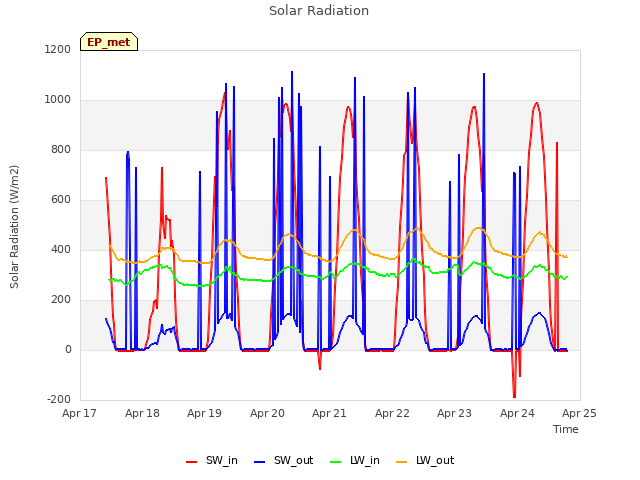Click the 0 y-axis label
The width and height of the screenshot is (640, 480).
point(68,349)
